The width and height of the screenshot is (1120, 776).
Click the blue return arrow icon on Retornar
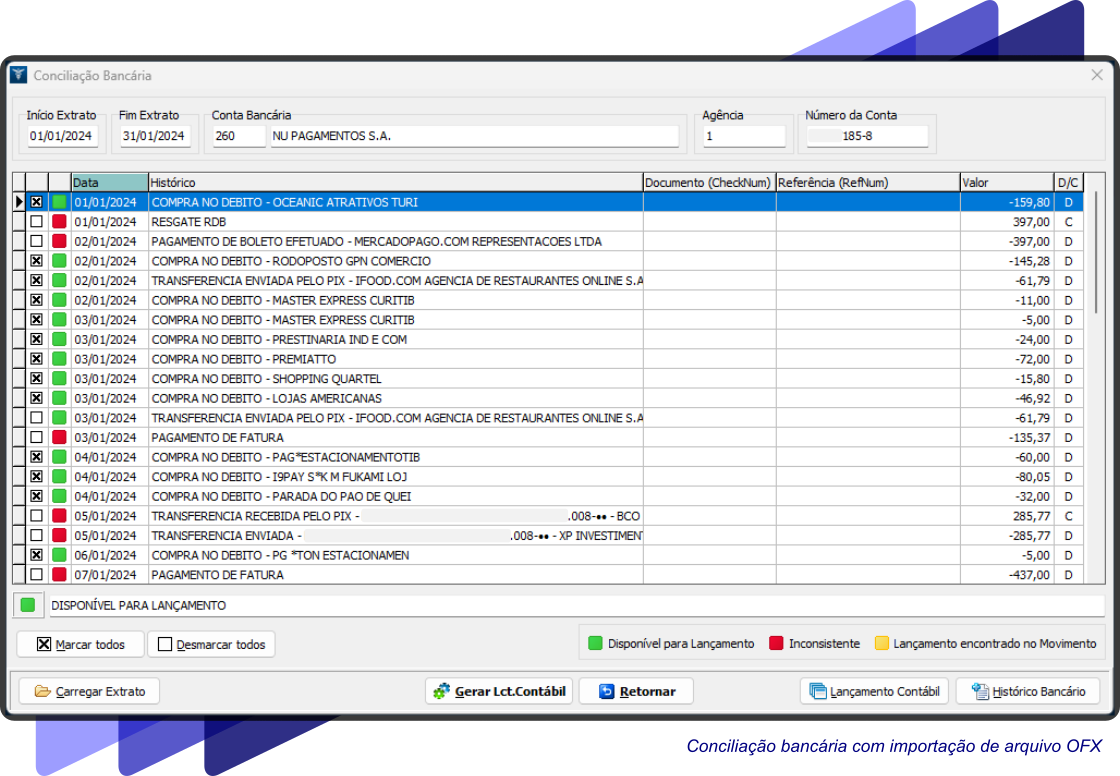(x=605, y=691)
